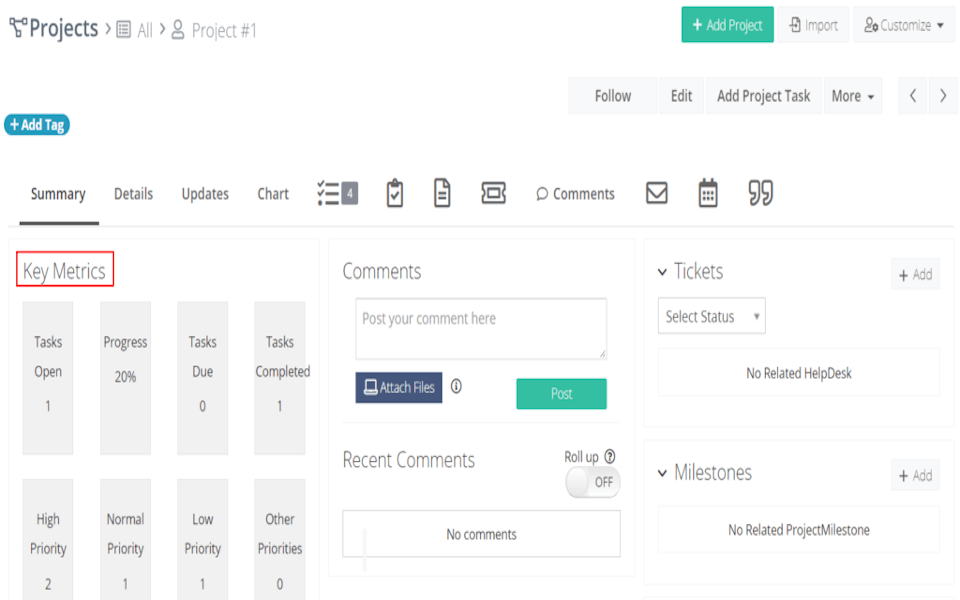Click the Attach Files button

coord(399,388)
